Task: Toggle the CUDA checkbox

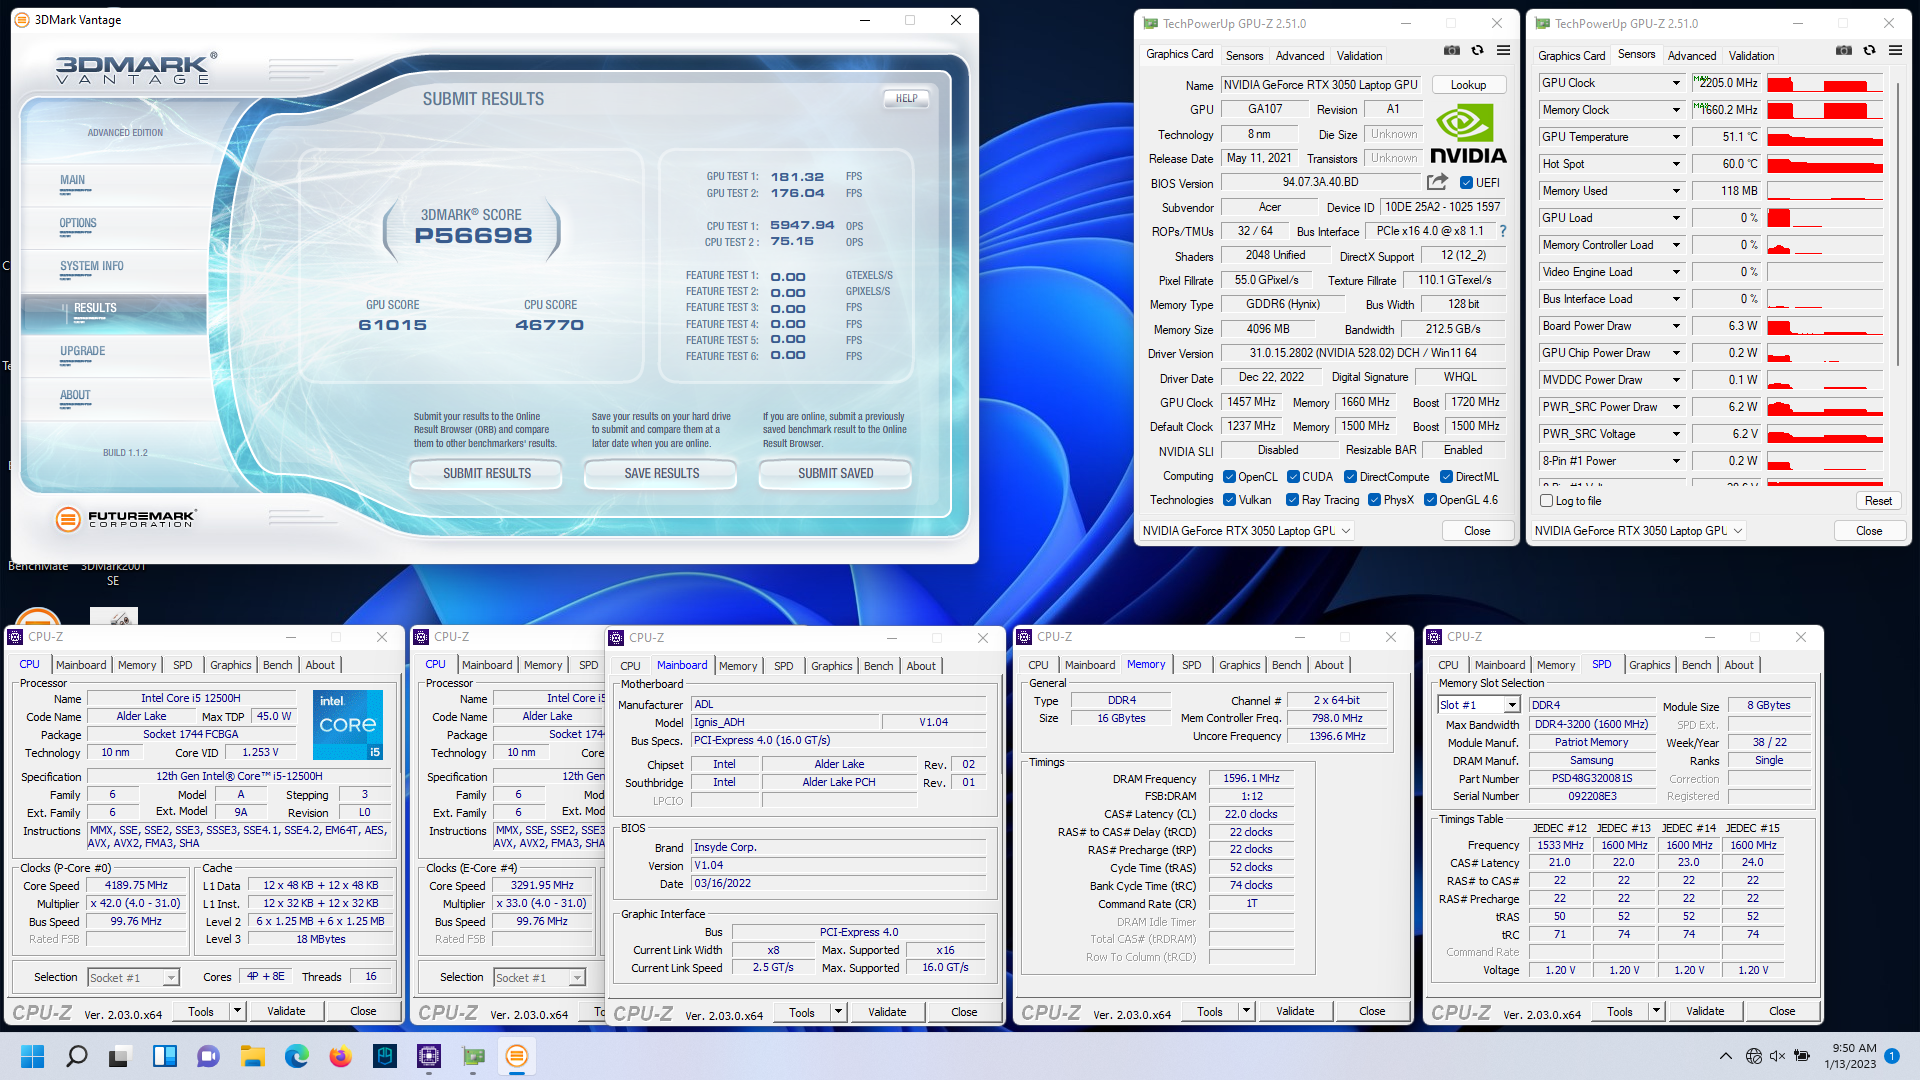Action: [x=1293, y=477]
